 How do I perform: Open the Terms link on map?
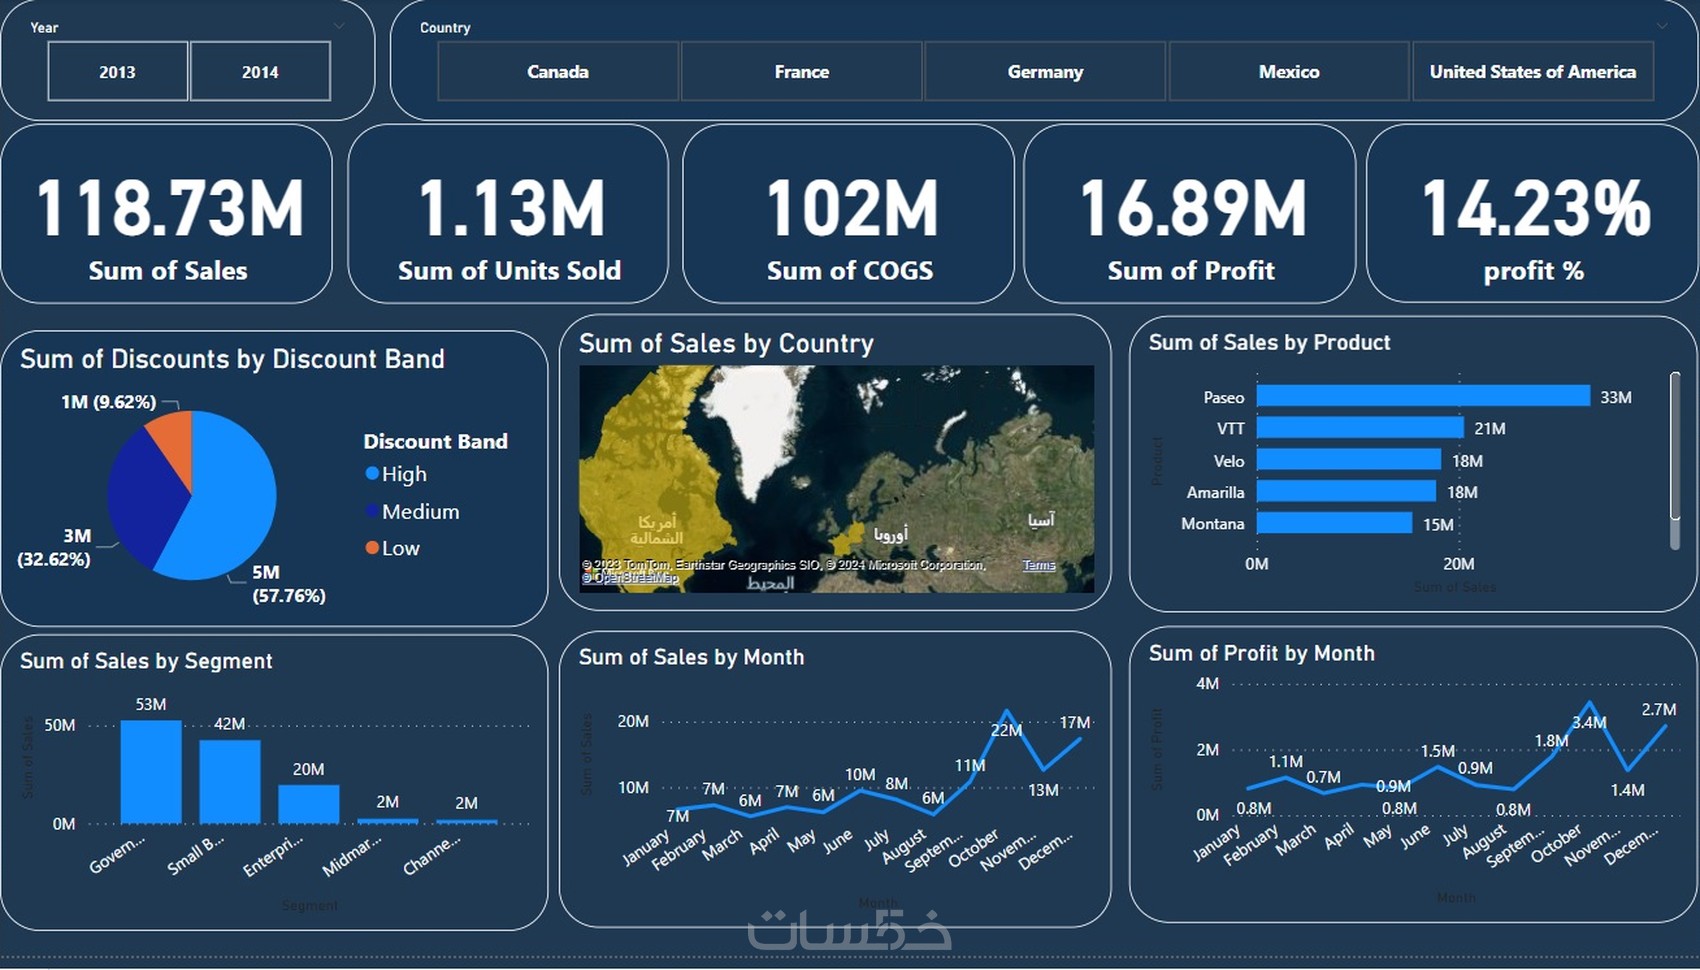1039,565
